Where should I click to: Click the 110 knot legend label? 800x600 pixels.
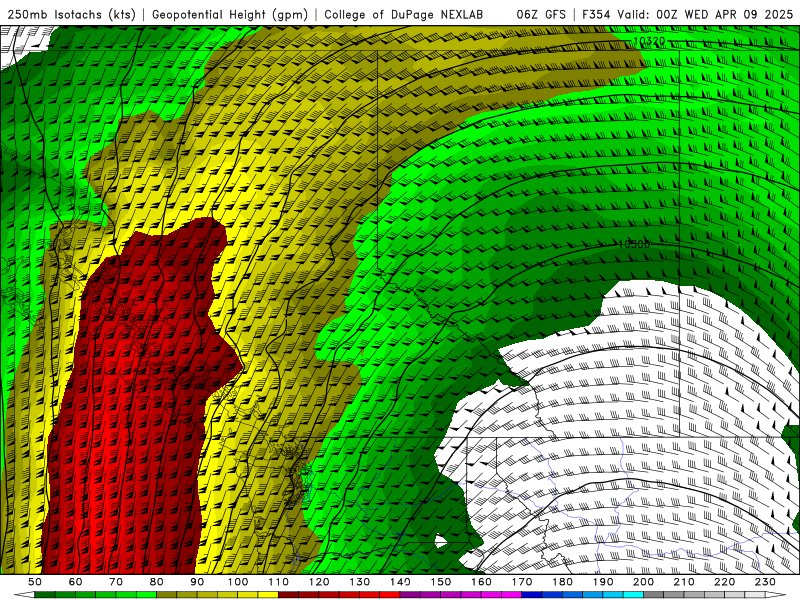279,582
